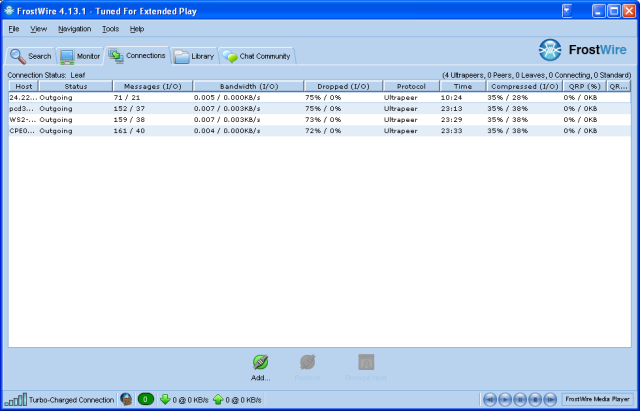This screenshot has height=411, width=640.
Task: Open the Library tab
Action: click(x=194, y=56)
